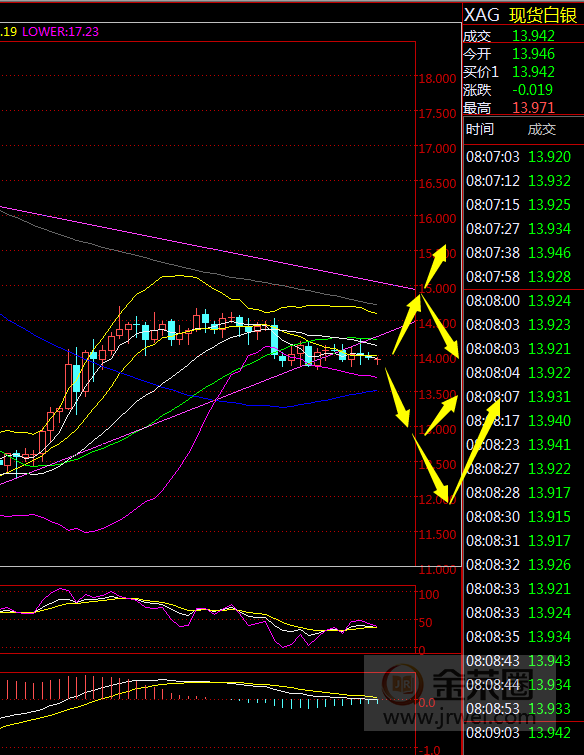Image resolution: width=584 pixels, height=755 pixels.
Task: Select the tick row at 08:07:03
Action: [x=519, y=157]
